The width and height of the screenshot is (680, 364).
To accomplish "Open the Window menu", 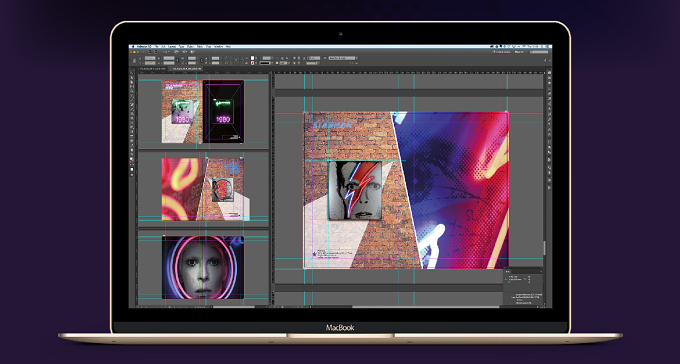I will 219,46.
